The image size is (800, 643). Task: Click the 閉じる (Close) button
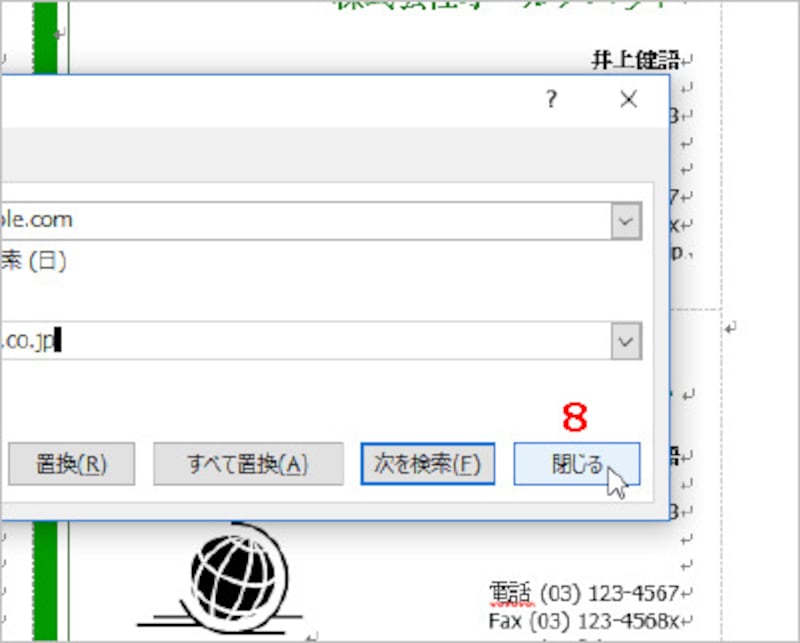click(577, 463)
